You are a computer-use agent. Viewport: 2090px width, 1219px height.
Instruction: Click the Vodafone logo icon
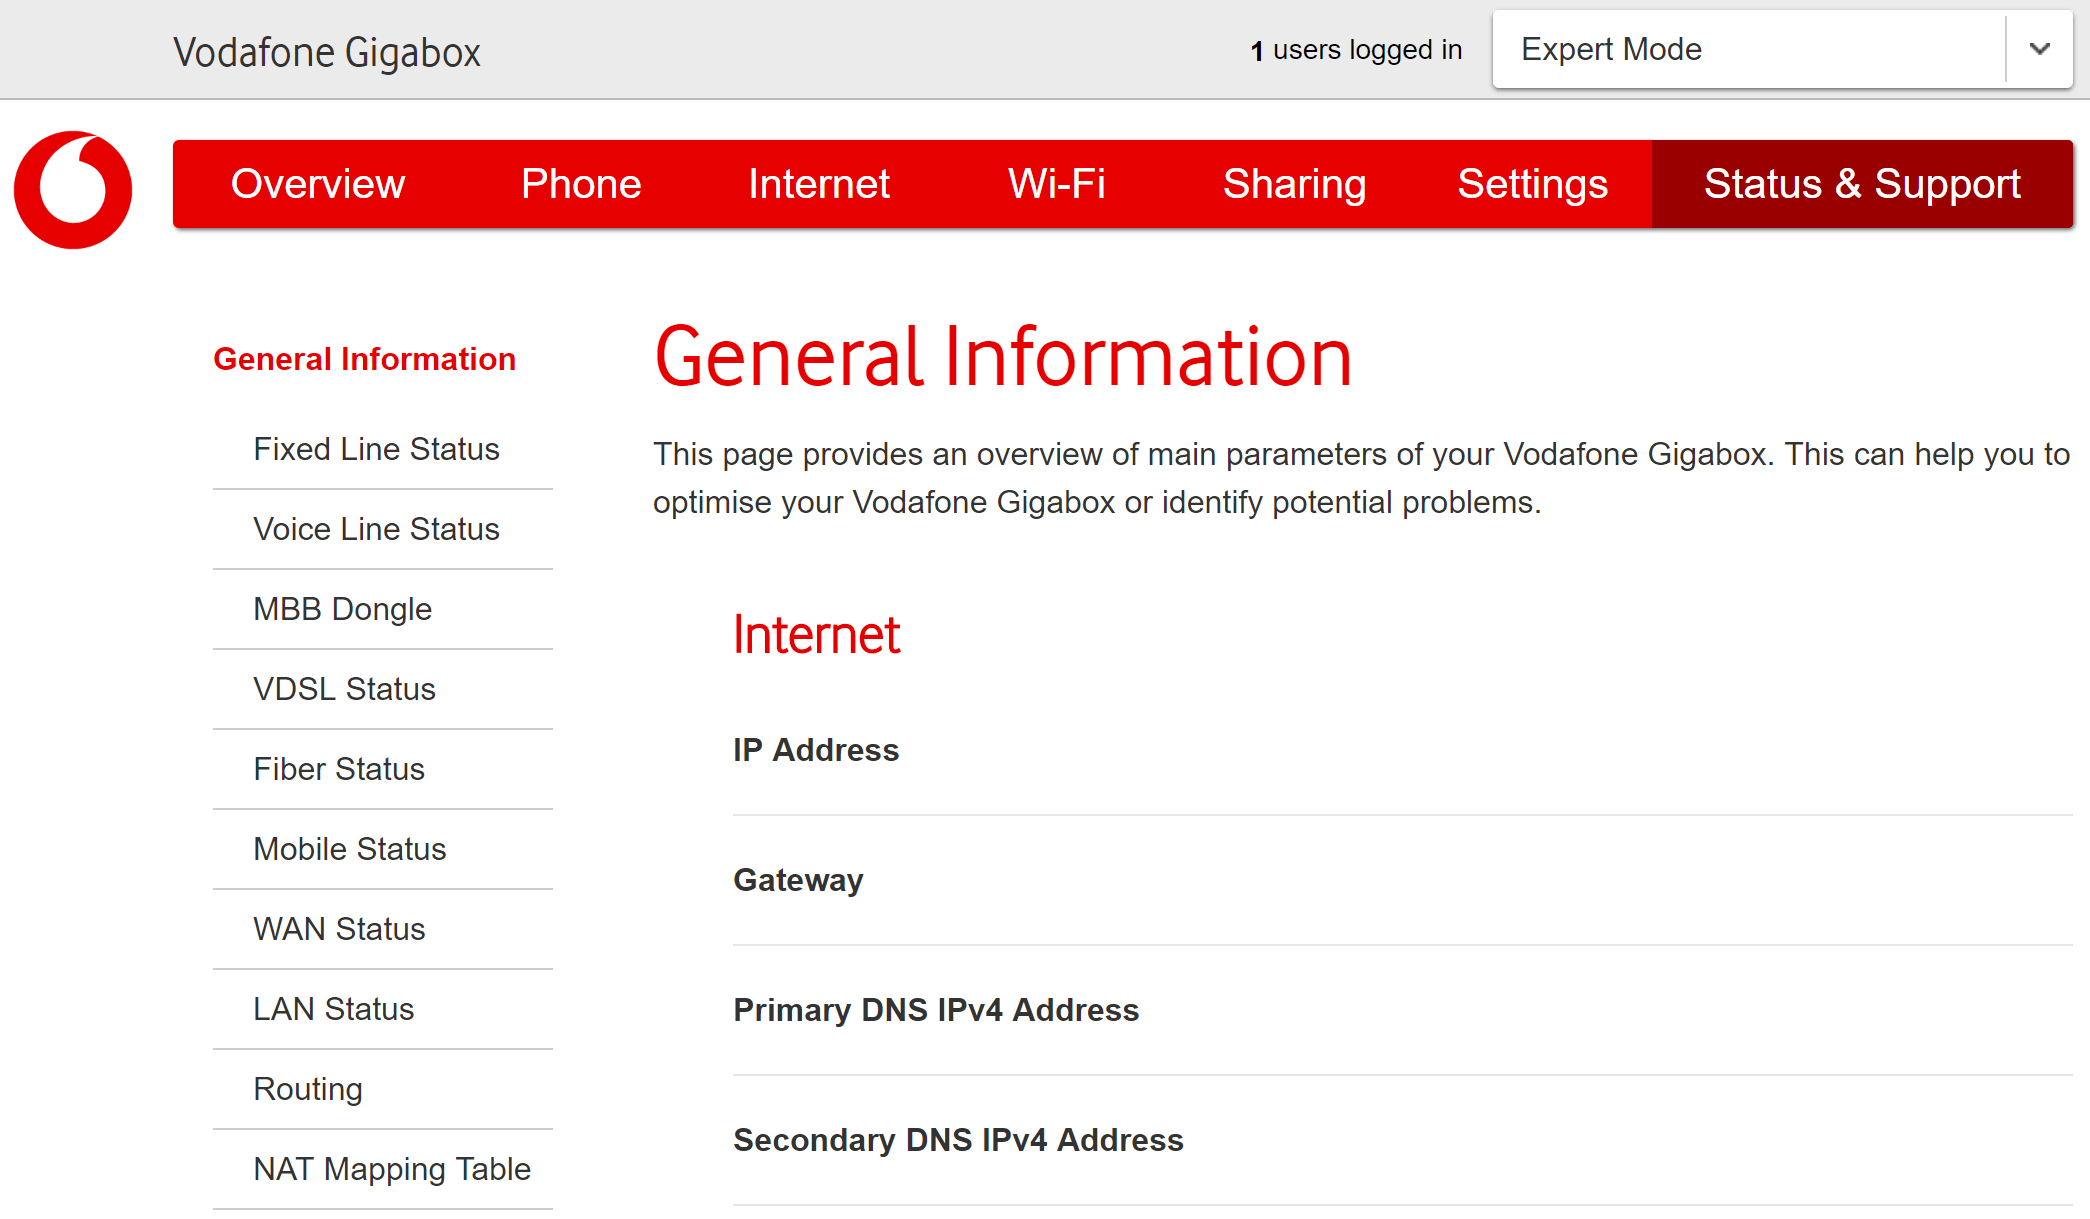(x=73, y=189)
